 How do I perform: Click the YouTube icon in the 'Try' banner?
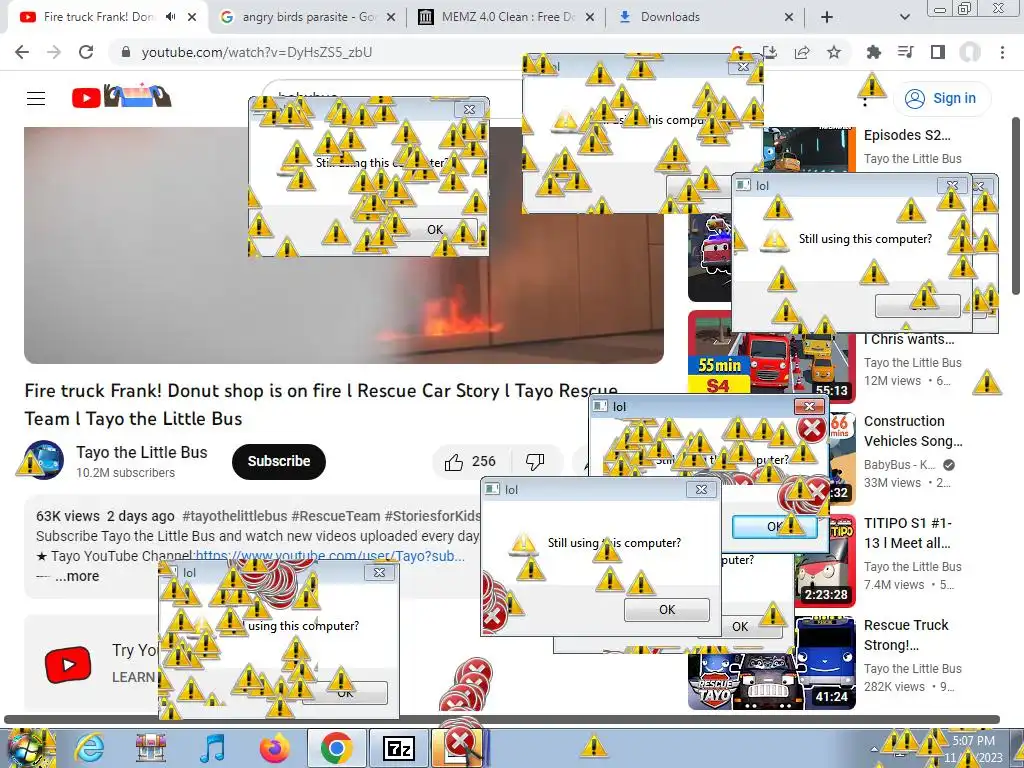tap(68, 665)
